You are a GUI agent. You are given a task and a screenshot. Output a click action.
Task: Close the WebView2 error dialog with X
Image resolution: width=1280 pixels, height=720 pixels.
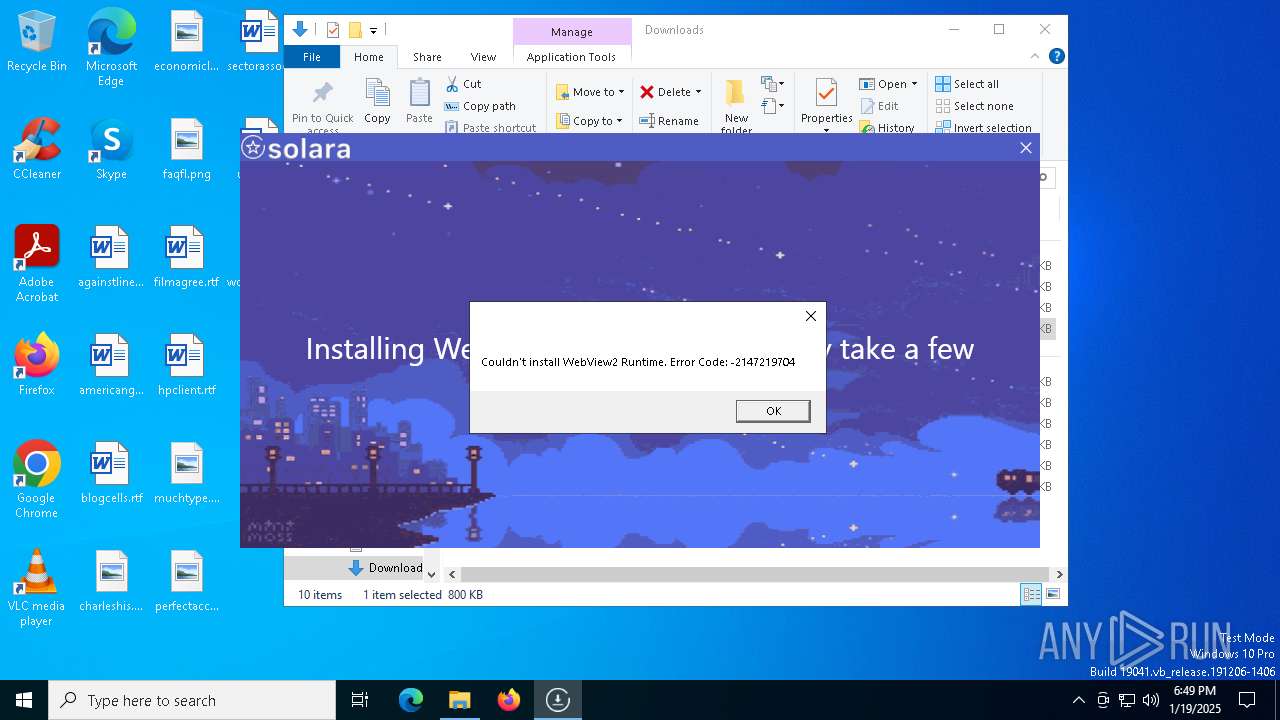pos(811,316)
